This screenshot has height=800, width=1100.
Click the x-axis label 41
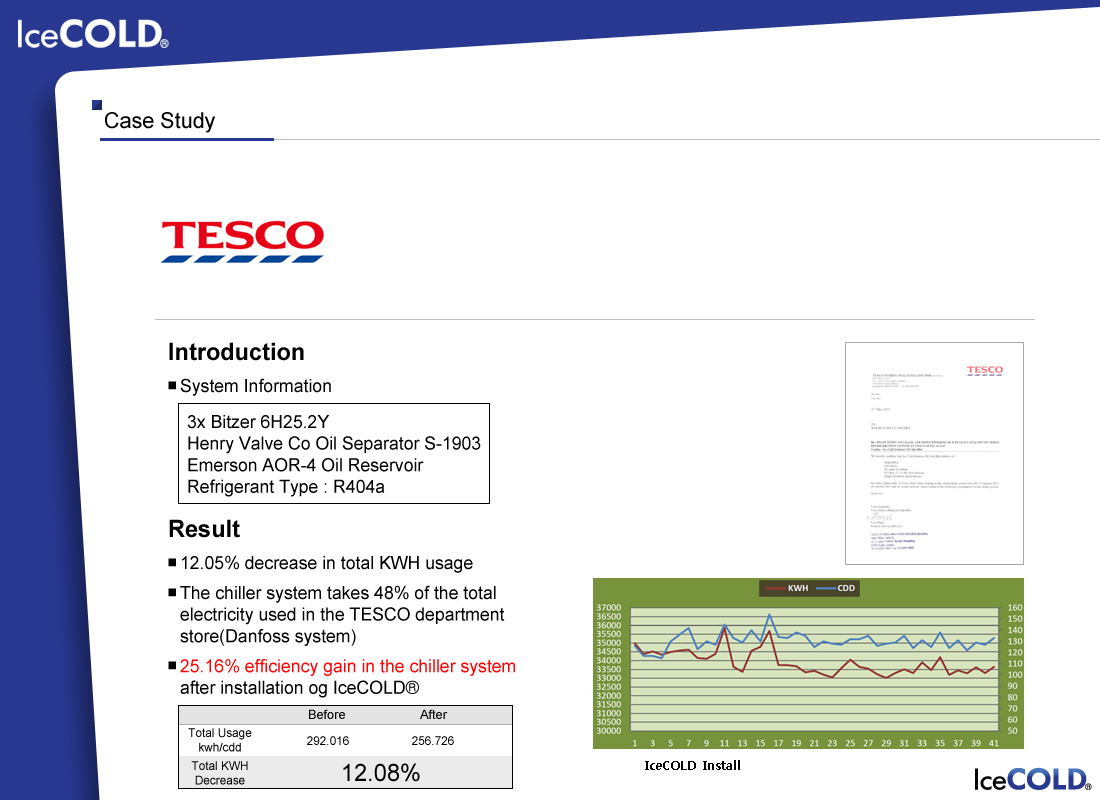pos(993,742)
